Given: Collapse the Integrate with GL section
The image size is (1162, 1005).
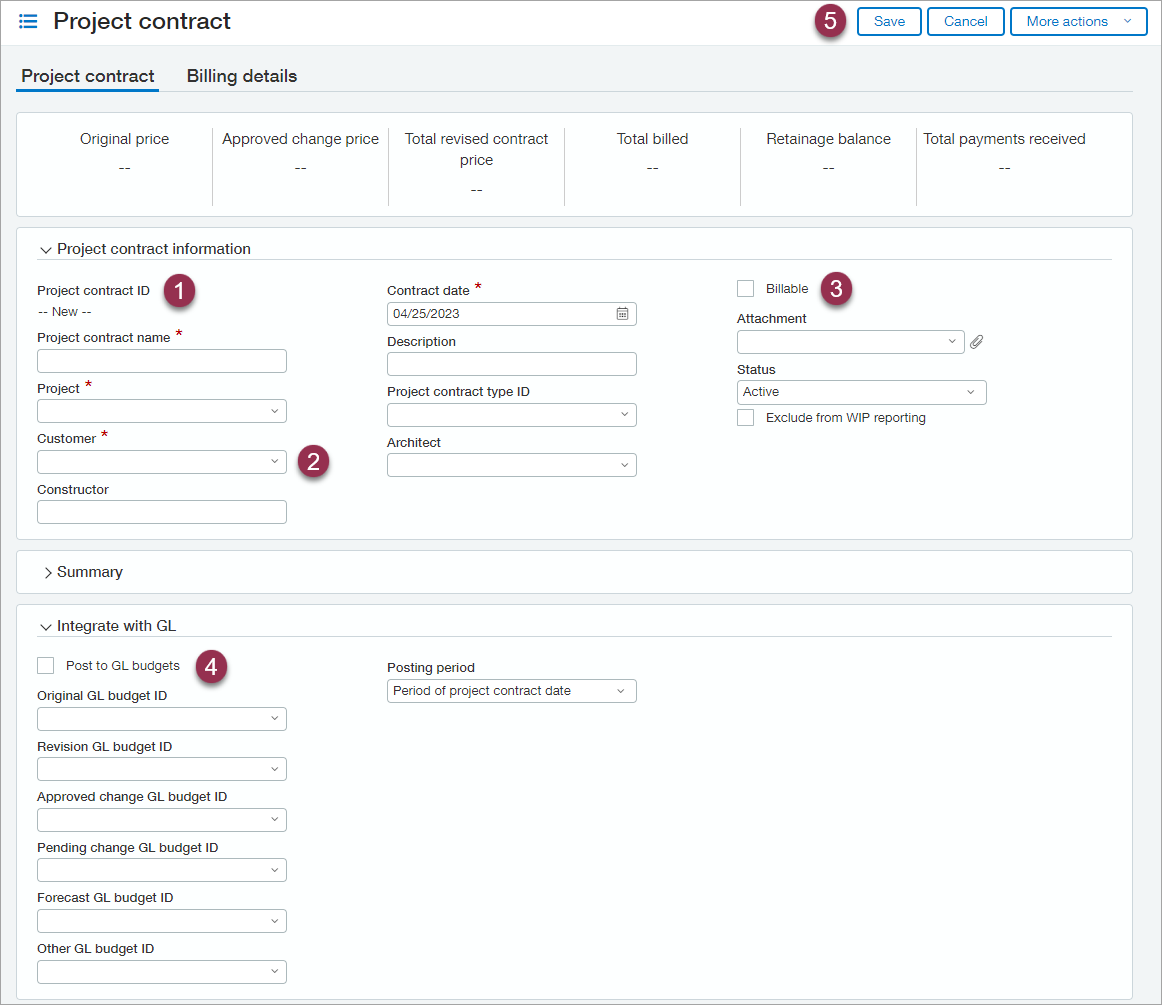Looking at the screenshot, I should [x=46, y=626].
